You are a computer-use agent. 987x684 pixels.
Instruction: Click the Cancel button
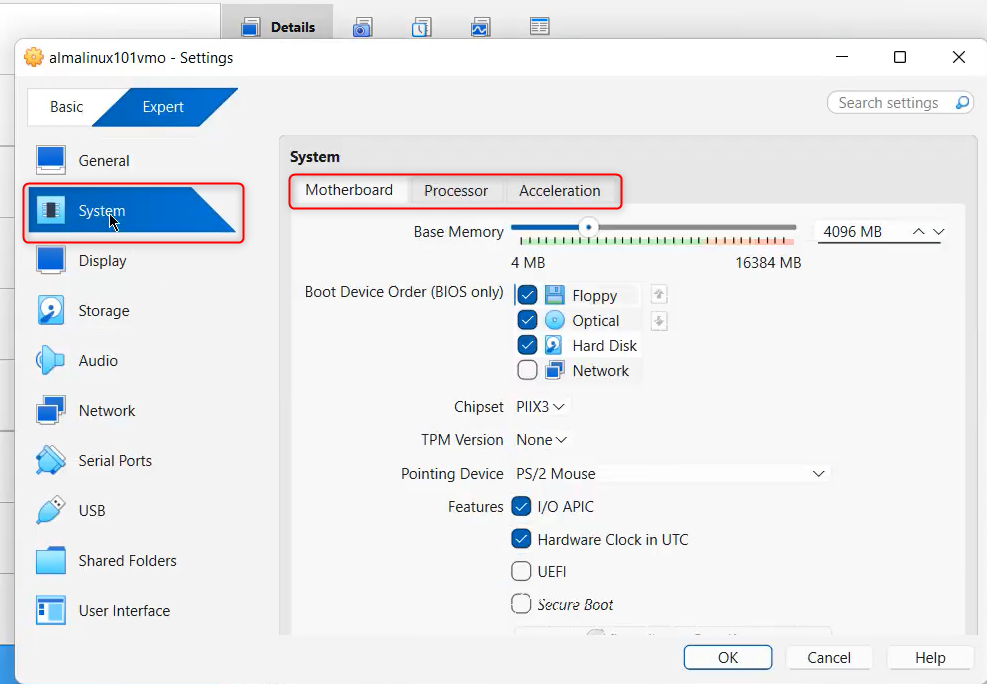[829, 658]
